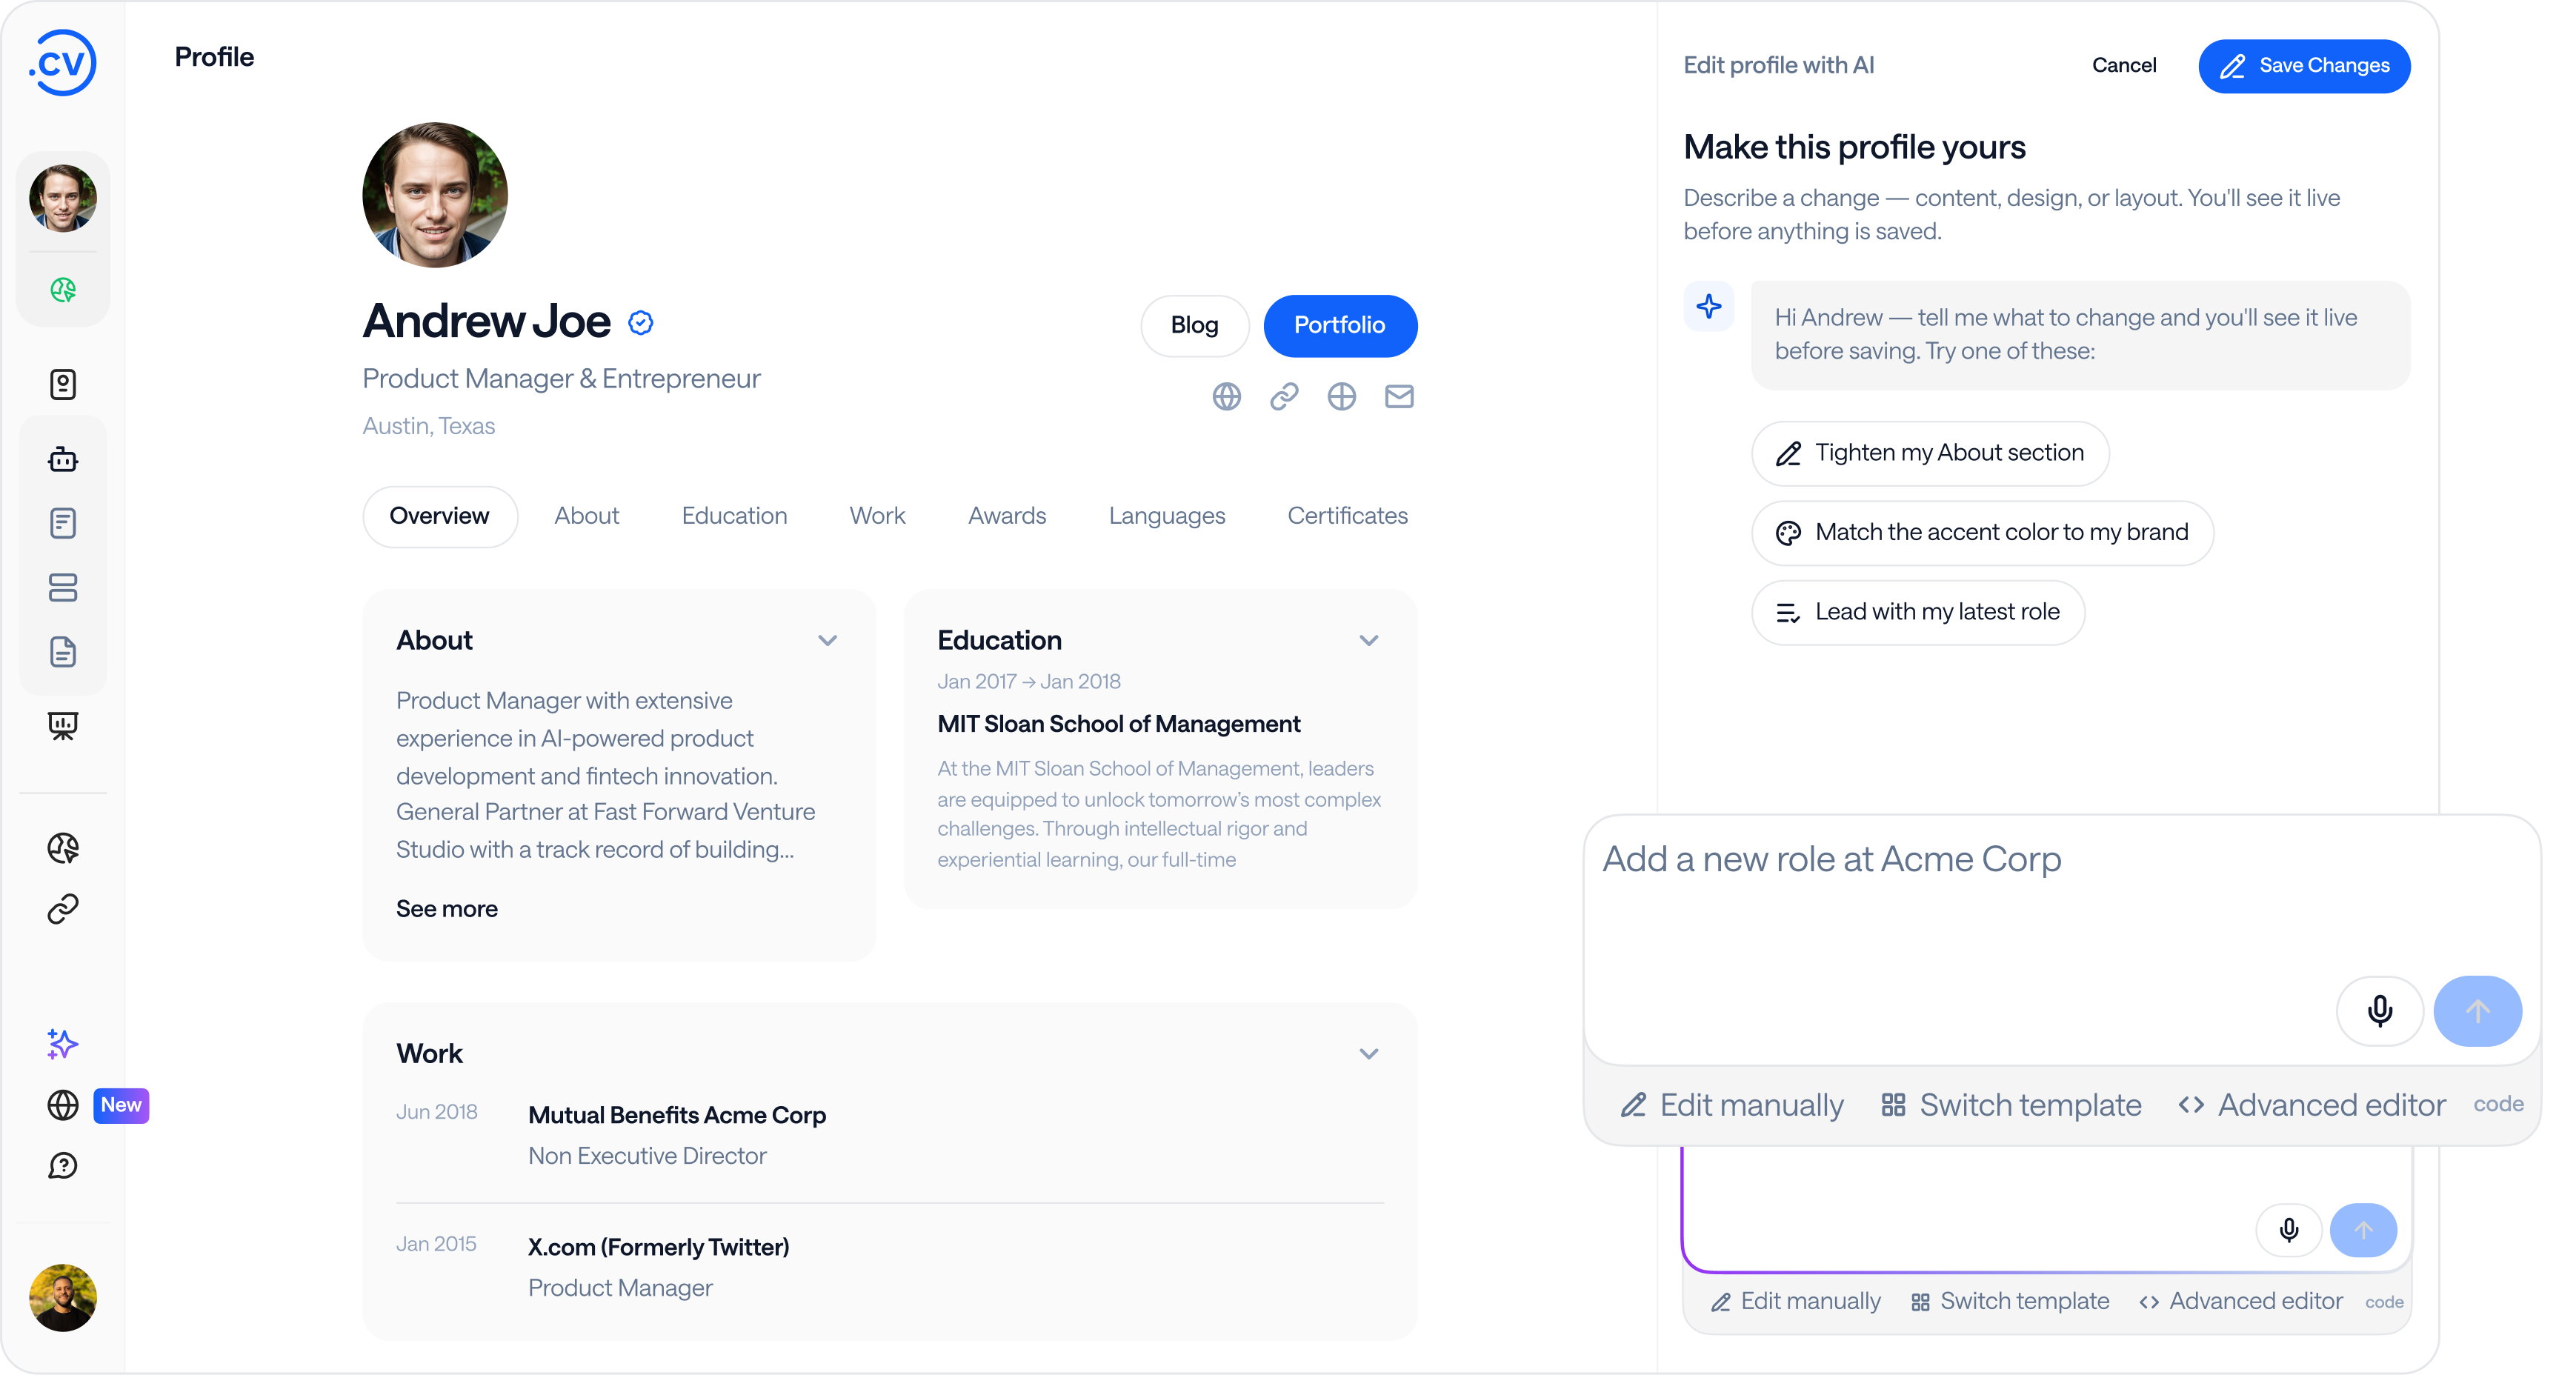Click See more in About card

point(447,909)
